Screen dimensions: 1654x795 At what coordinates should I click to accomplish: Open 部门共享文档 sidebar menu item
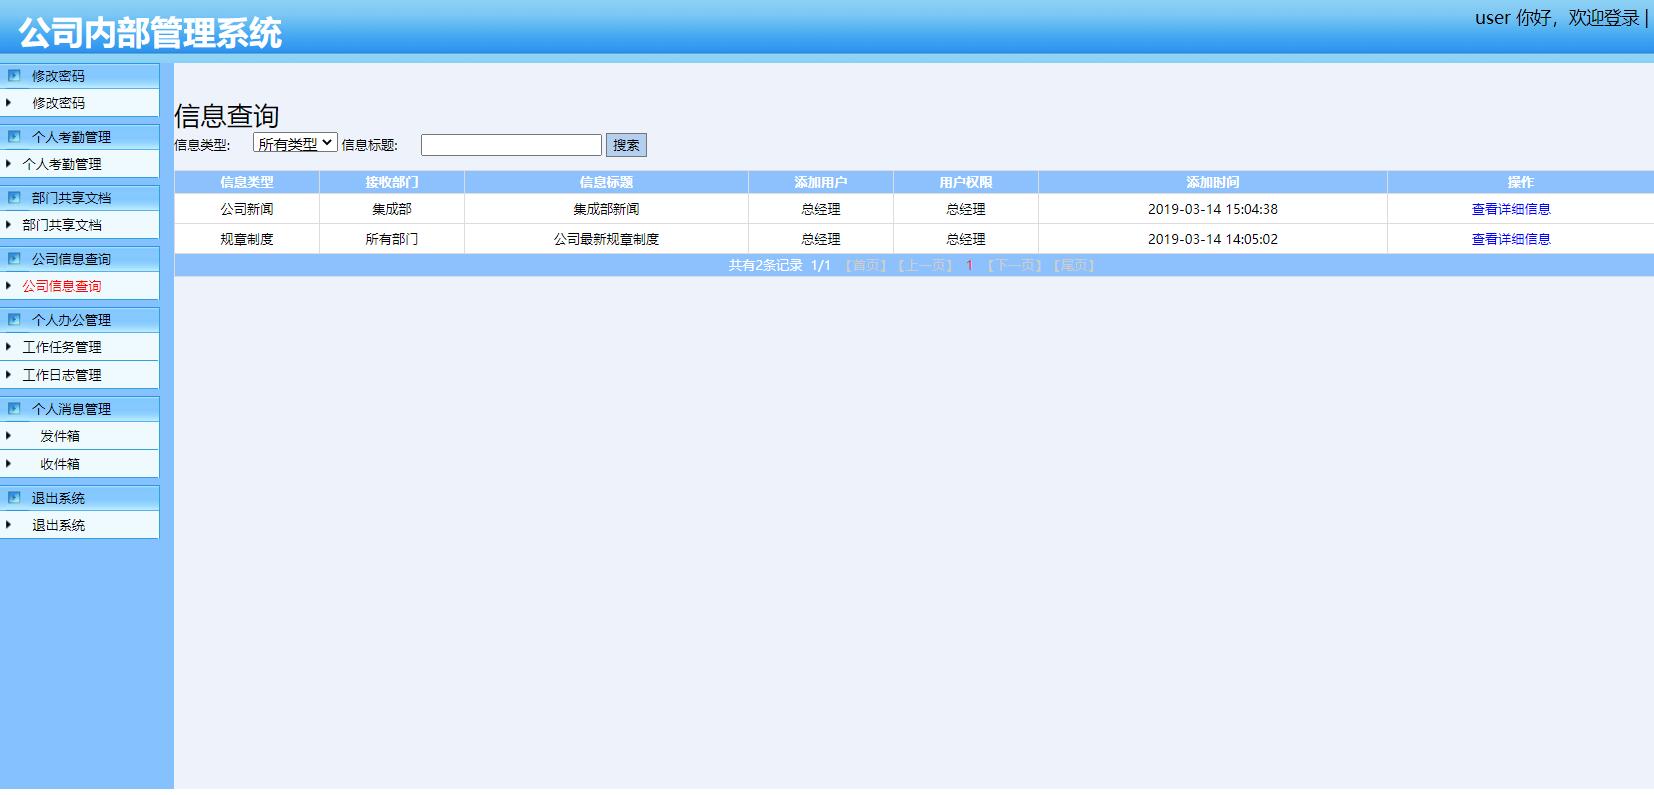62,225
